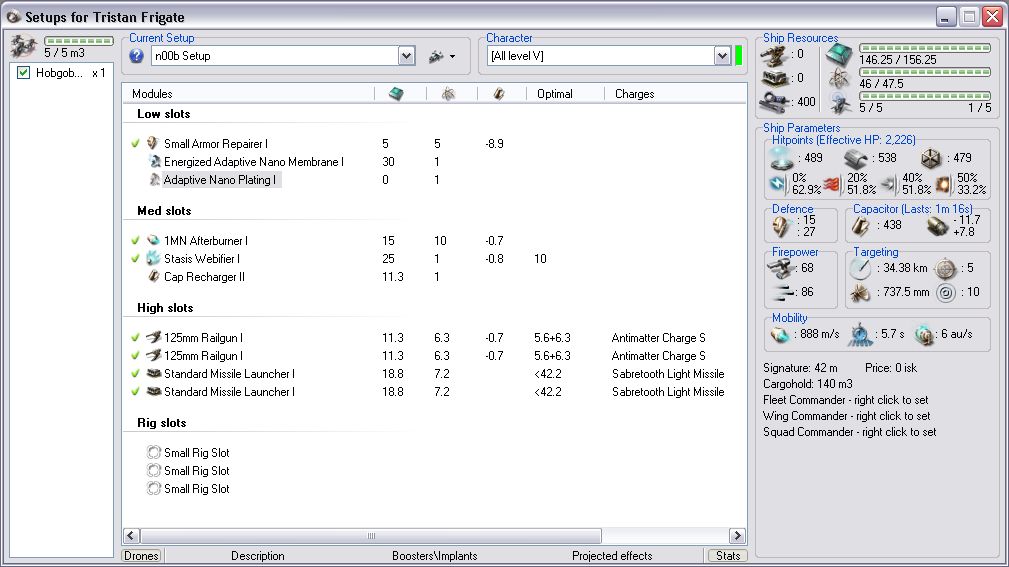Viewport: 1009px width, 567px height.
Task: Switch to the Description tab
Action: (257, 555)
